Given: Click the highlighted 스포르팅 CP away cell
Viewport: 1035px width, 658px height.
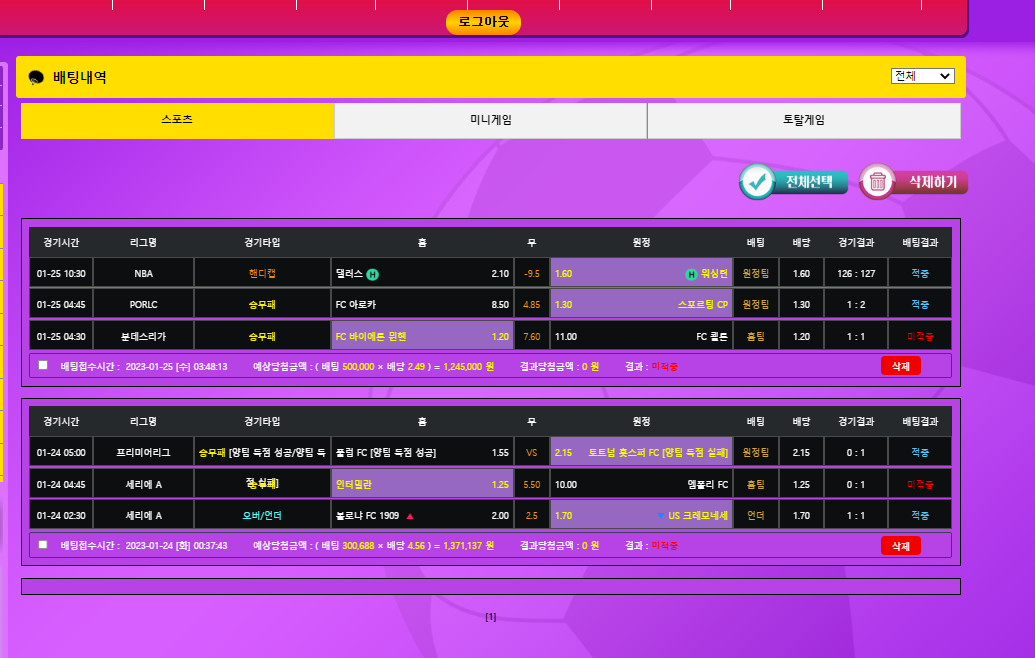Looking at the screenshot, I should click(x=641, y=305).
